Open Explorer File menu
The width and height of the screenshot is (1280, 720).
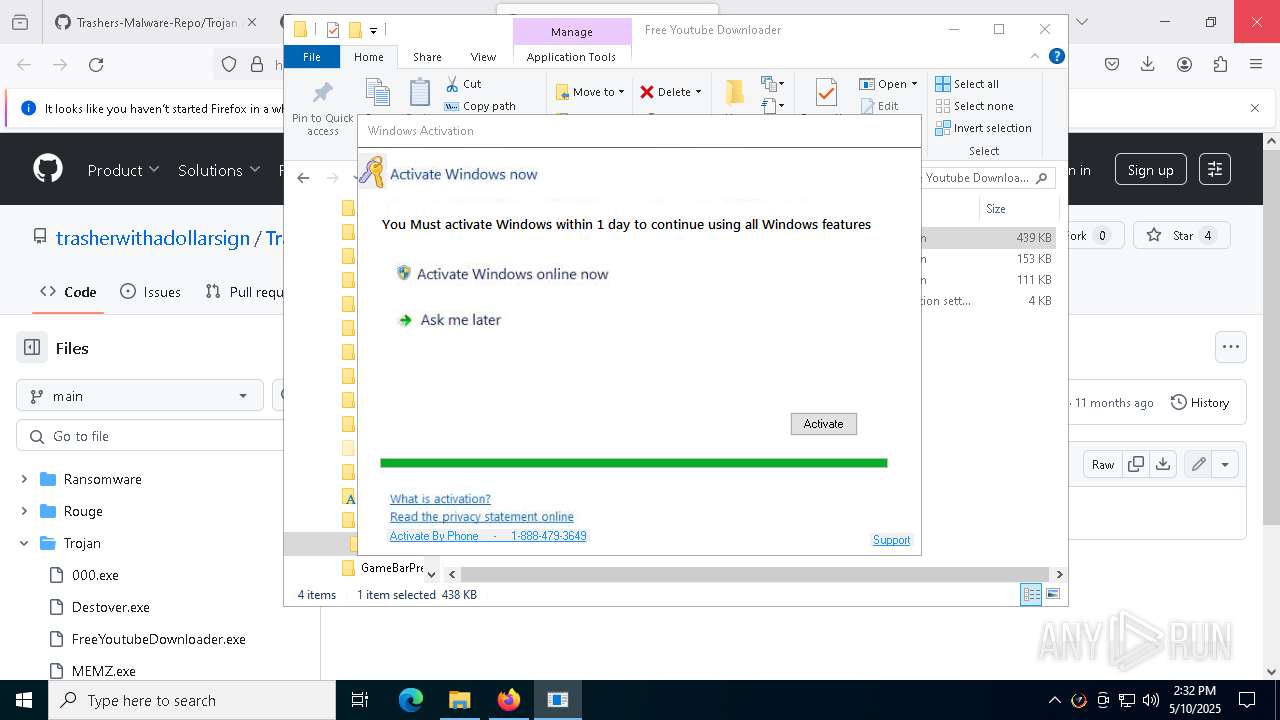(312, 57)
